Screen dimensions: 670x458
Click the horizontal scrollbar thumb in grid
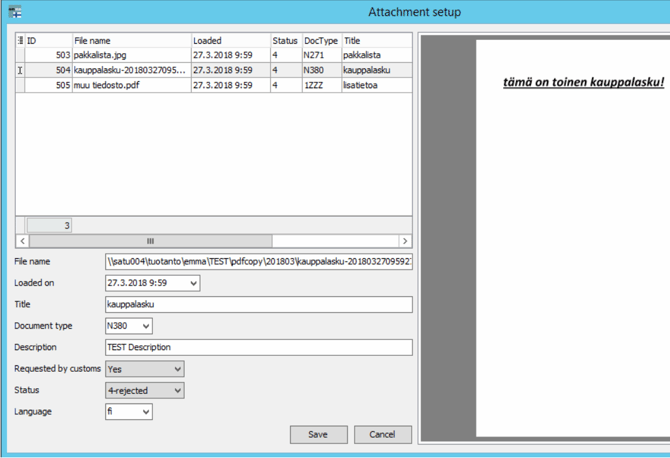[x=150, y=241]
